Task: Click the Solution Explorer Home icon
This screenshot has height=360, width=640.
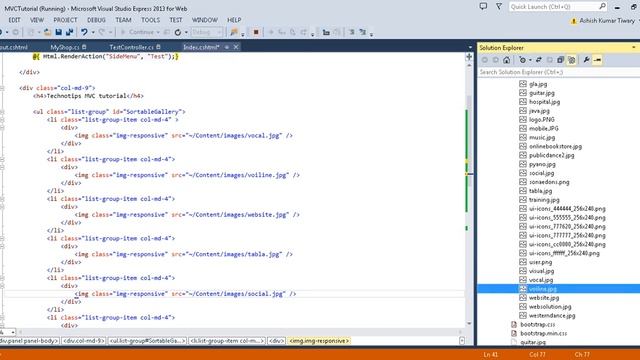Action: point(507,60)
